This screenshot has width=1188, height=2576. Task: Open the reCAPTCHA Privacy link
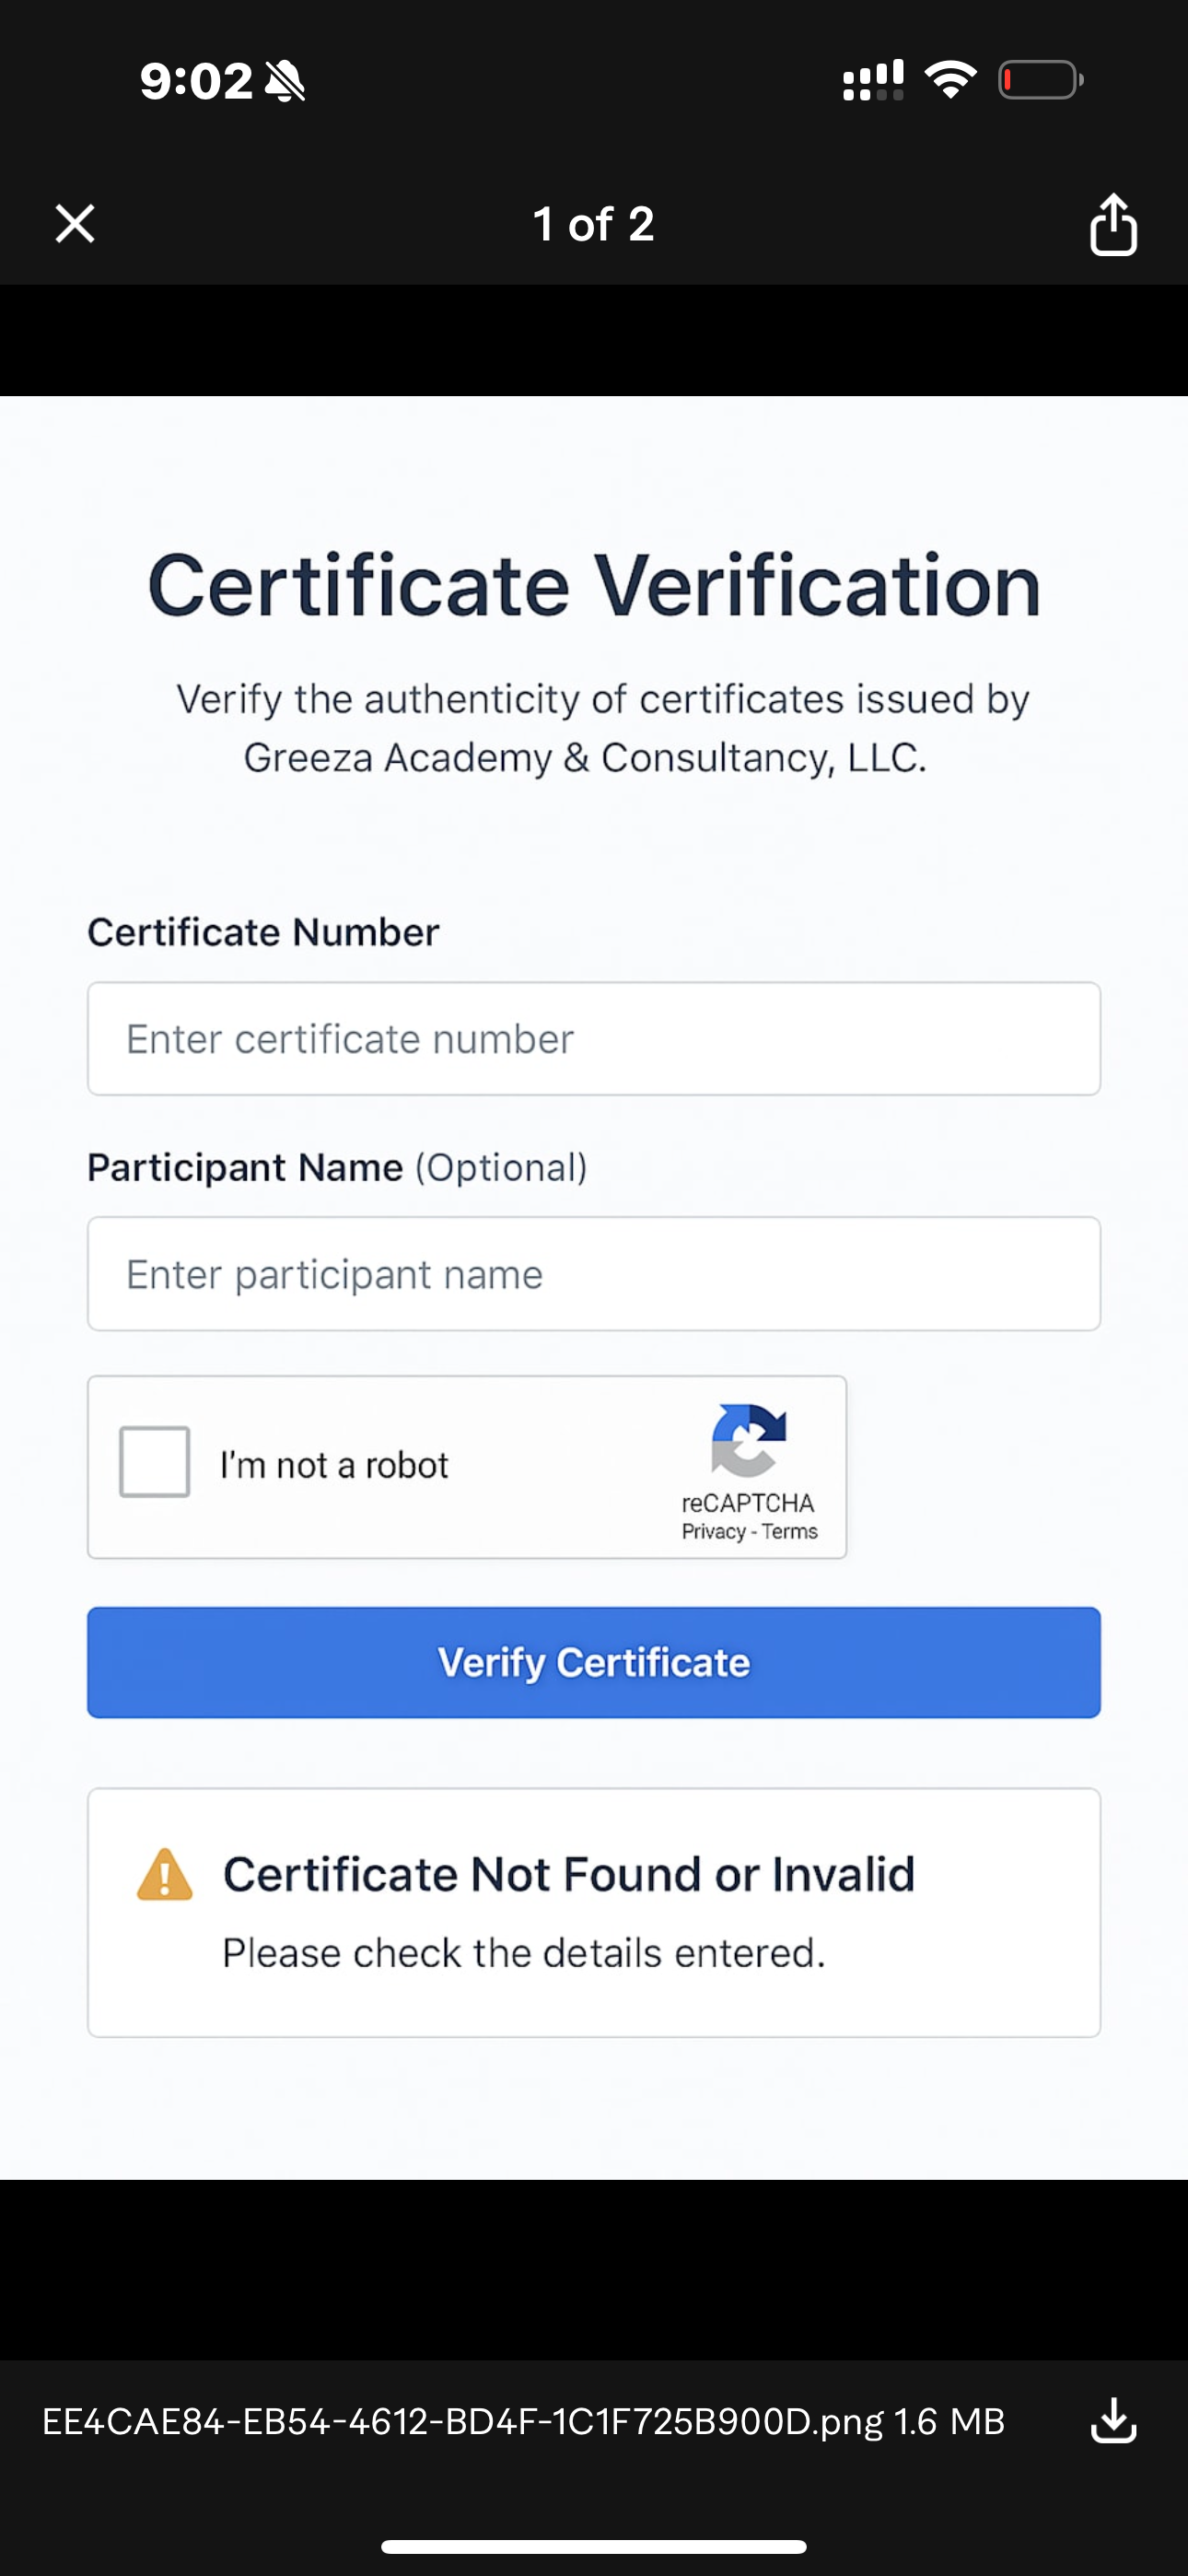(713, 1532)
